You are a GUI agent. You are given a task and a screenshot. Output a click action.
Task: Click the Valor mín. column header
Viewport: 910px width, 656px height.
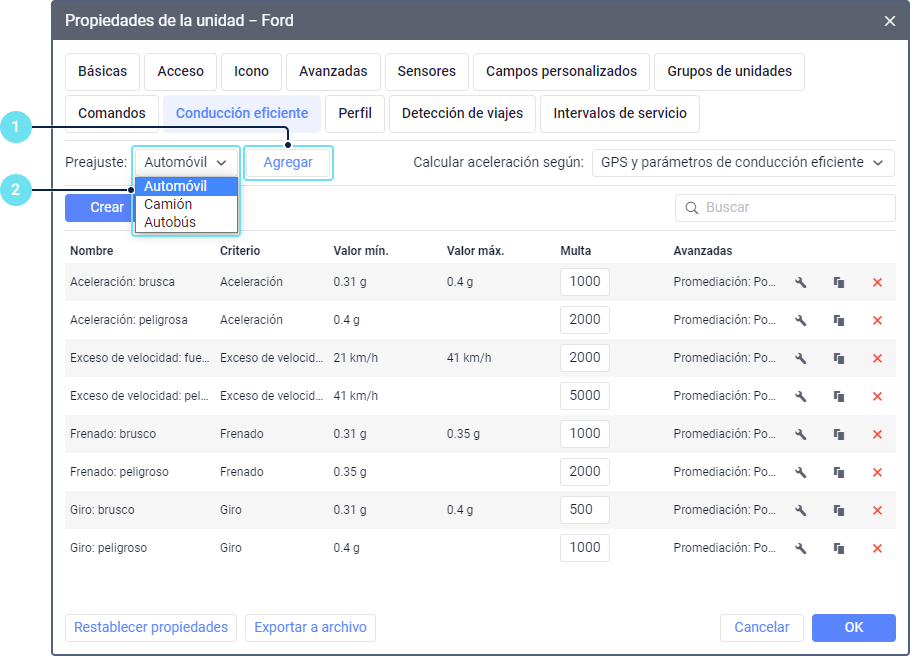click(x=360, y=251)
